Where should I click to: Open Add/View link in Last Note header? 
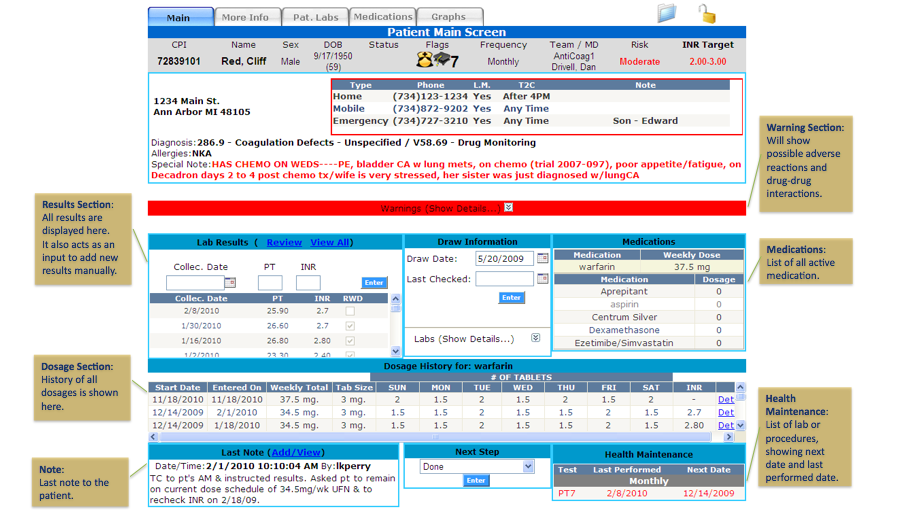tap(296, 453)
